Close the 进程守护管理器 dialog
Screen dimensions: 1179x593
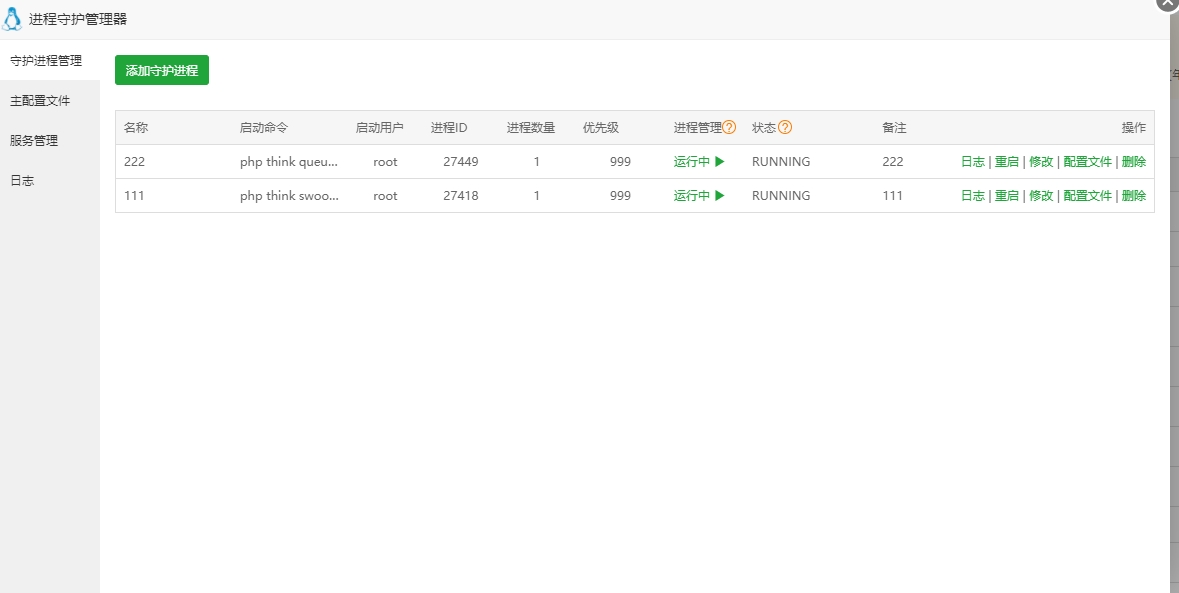(x=1166, y=3)
